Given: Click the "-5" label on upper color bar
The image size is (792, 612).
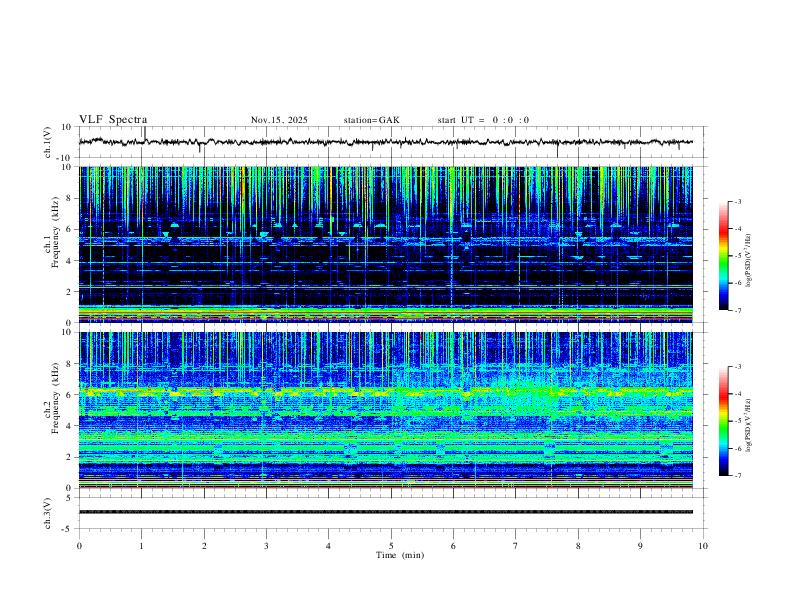Looking at the screenshot, I should pos(737,256).
